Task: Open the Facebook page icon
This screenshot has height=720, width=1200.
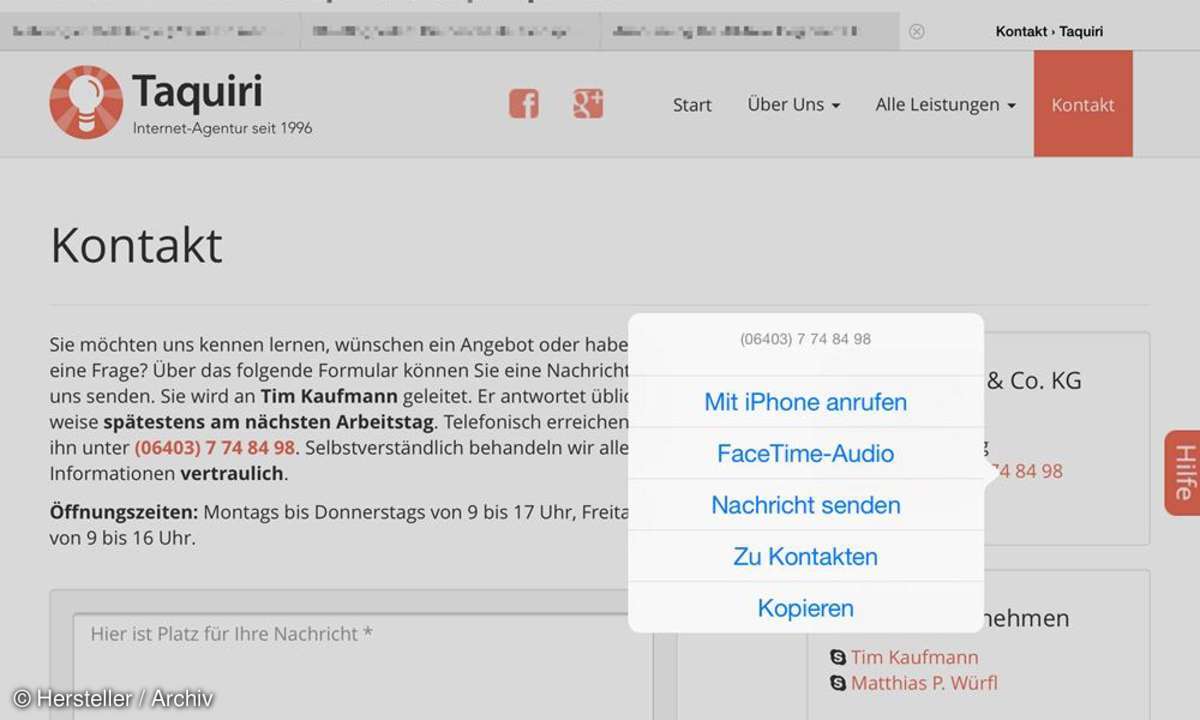Action: pos(524,103)
